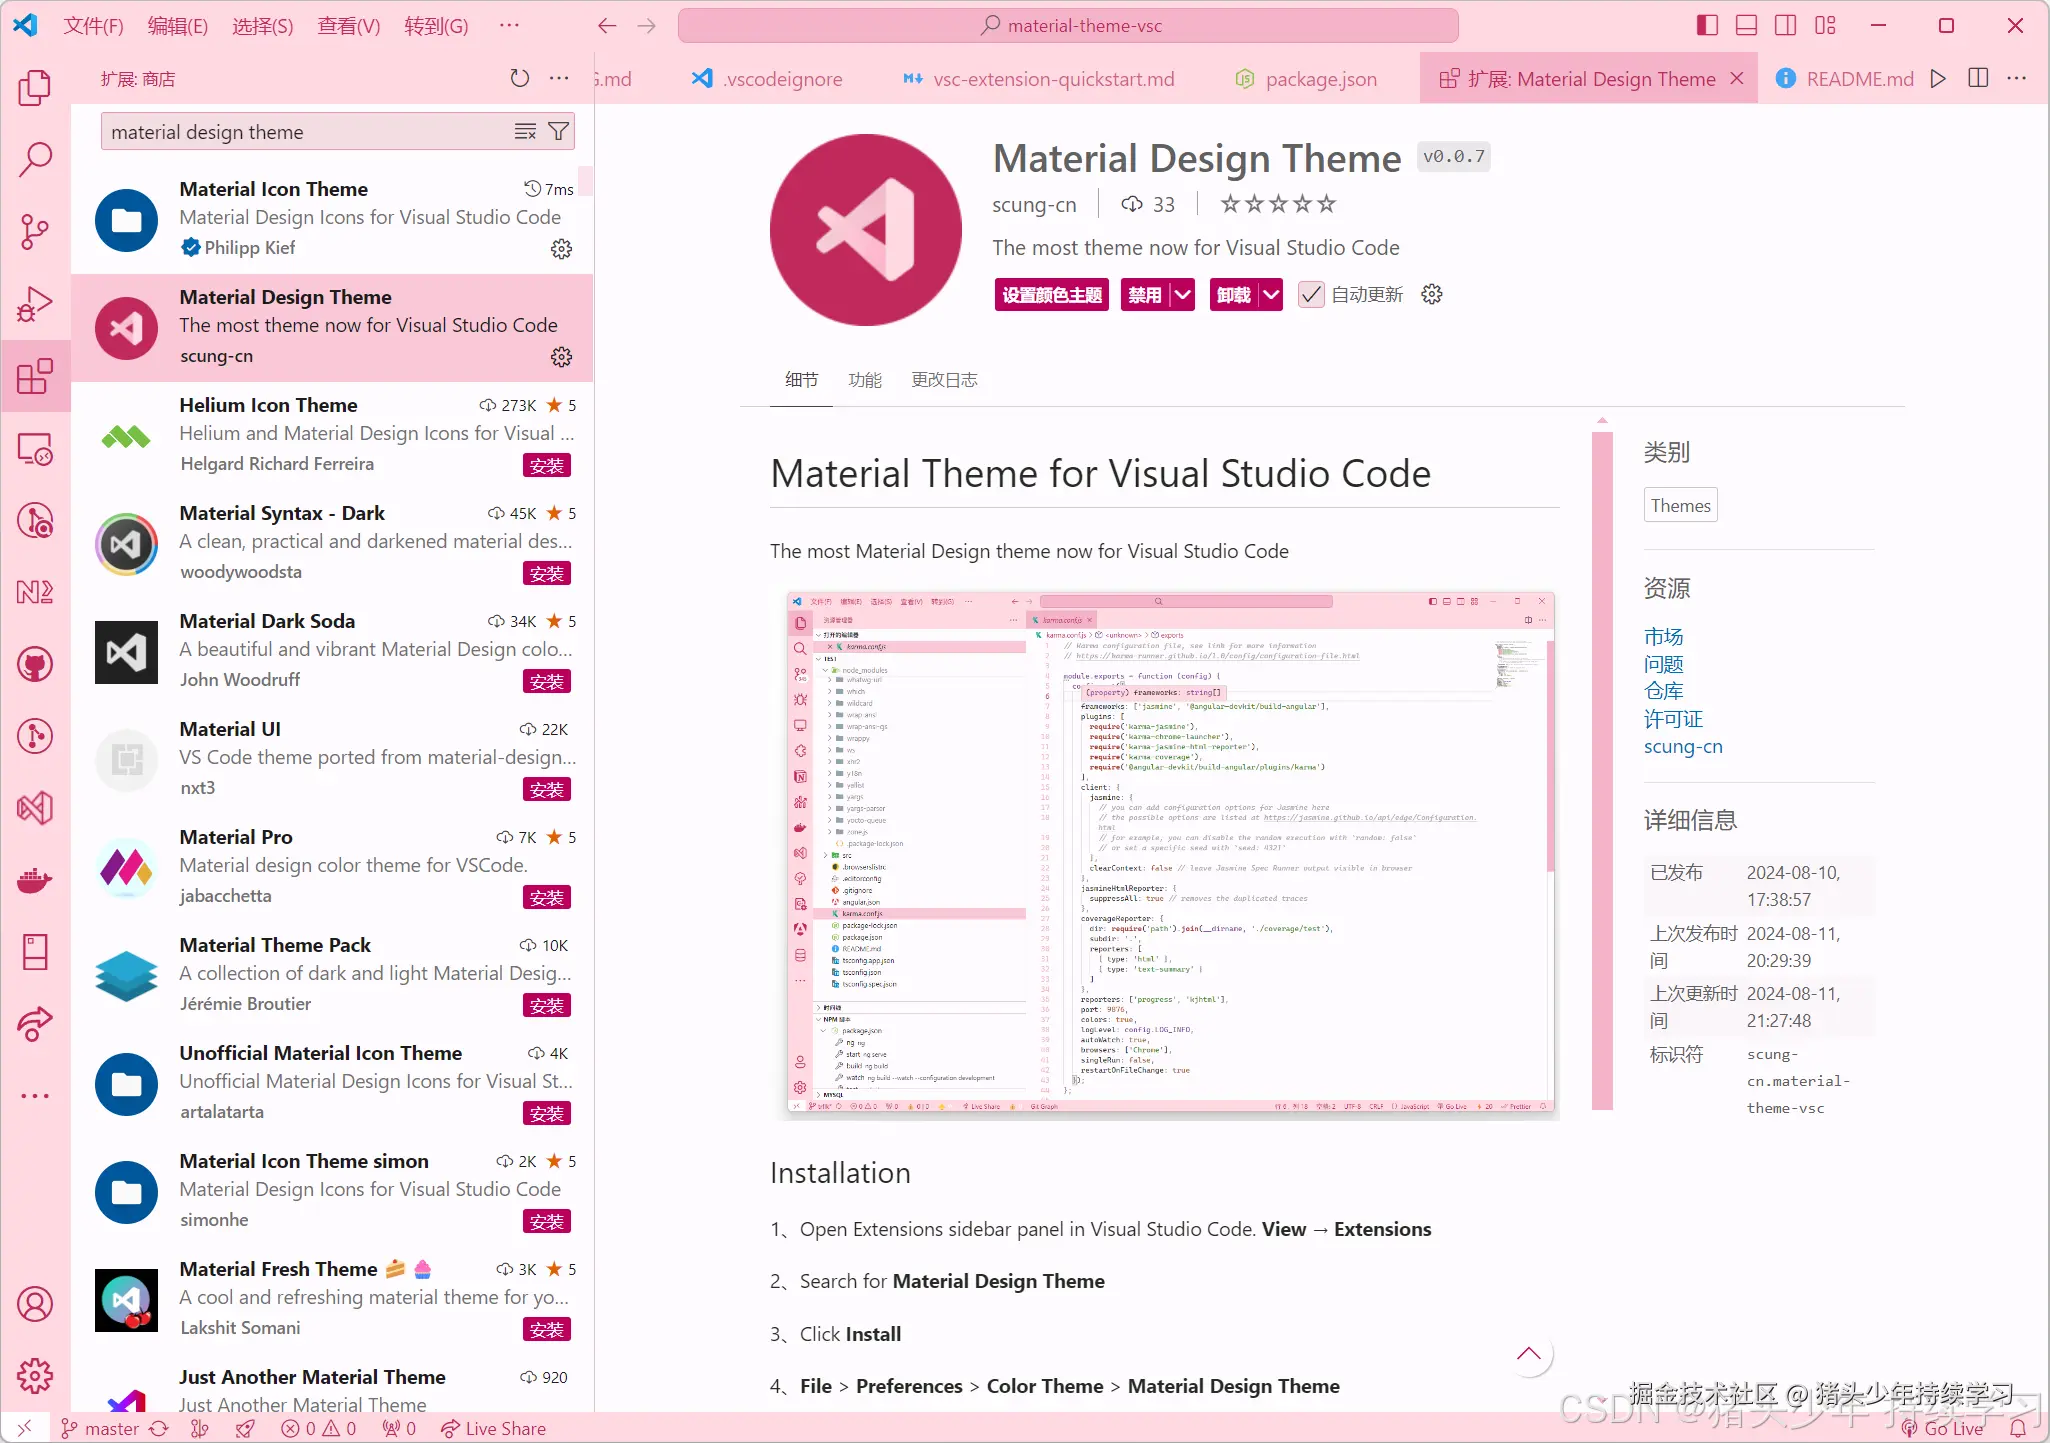Open Source Control view in activity bar
This screenshot has height=1443, width=2050.
(x=35, y=232)
